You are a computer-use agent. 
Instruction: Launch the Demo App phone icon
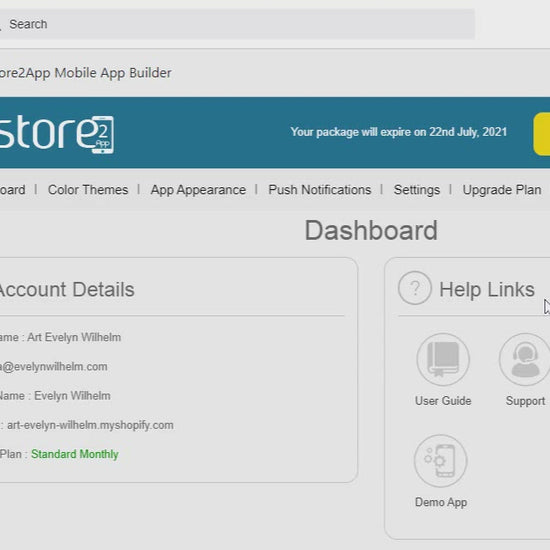pos(441,461)
